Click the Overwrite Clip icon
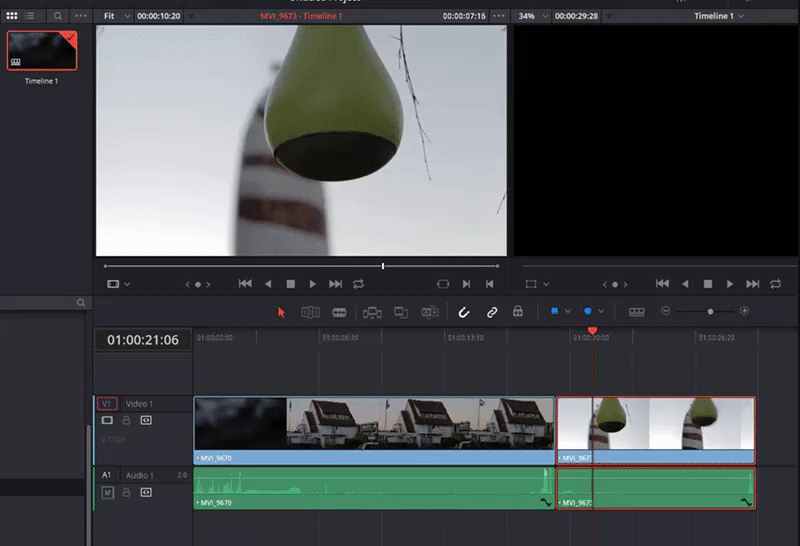This screenshot has width=800, height=546. click(401, 312)
